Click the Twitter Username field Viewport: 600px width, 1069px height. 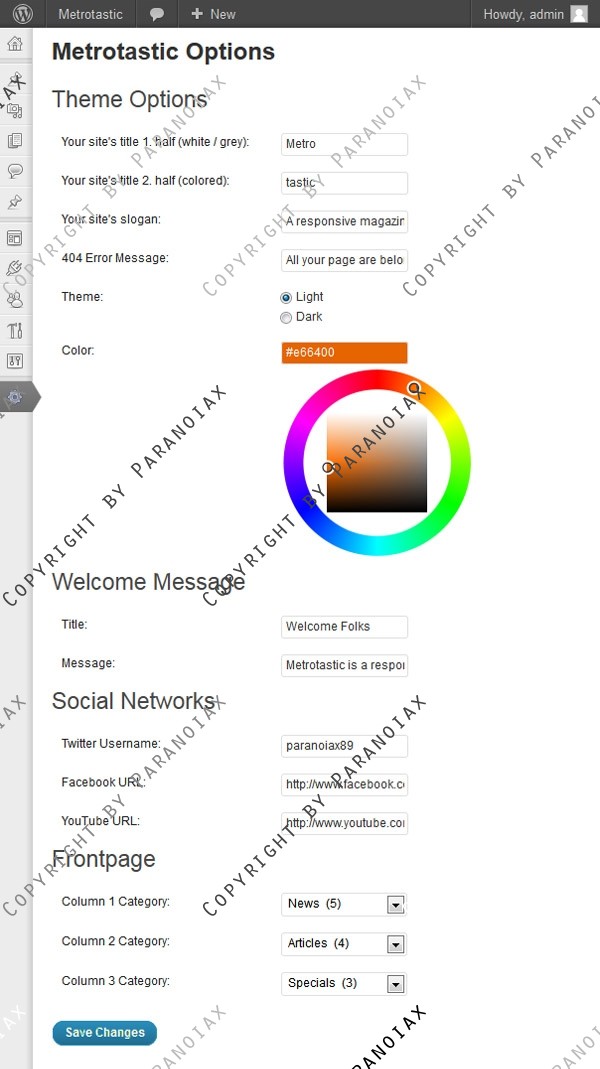pos(344,746)
